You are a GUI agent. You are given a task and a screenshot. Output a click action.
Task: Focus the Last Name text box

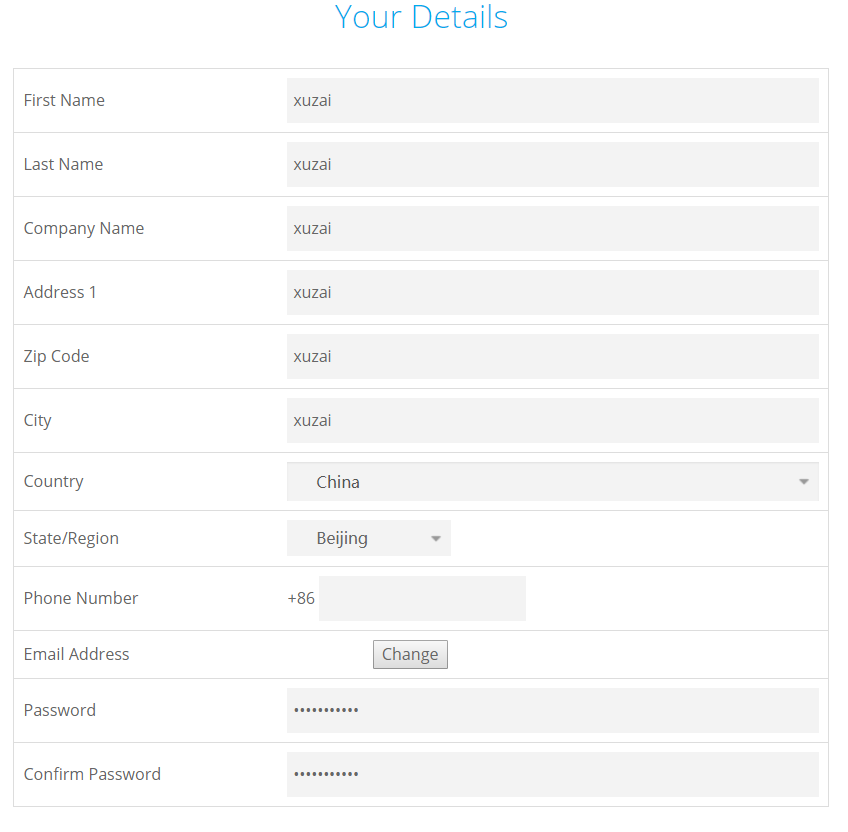pyautogui.click(x=552, y=165)
